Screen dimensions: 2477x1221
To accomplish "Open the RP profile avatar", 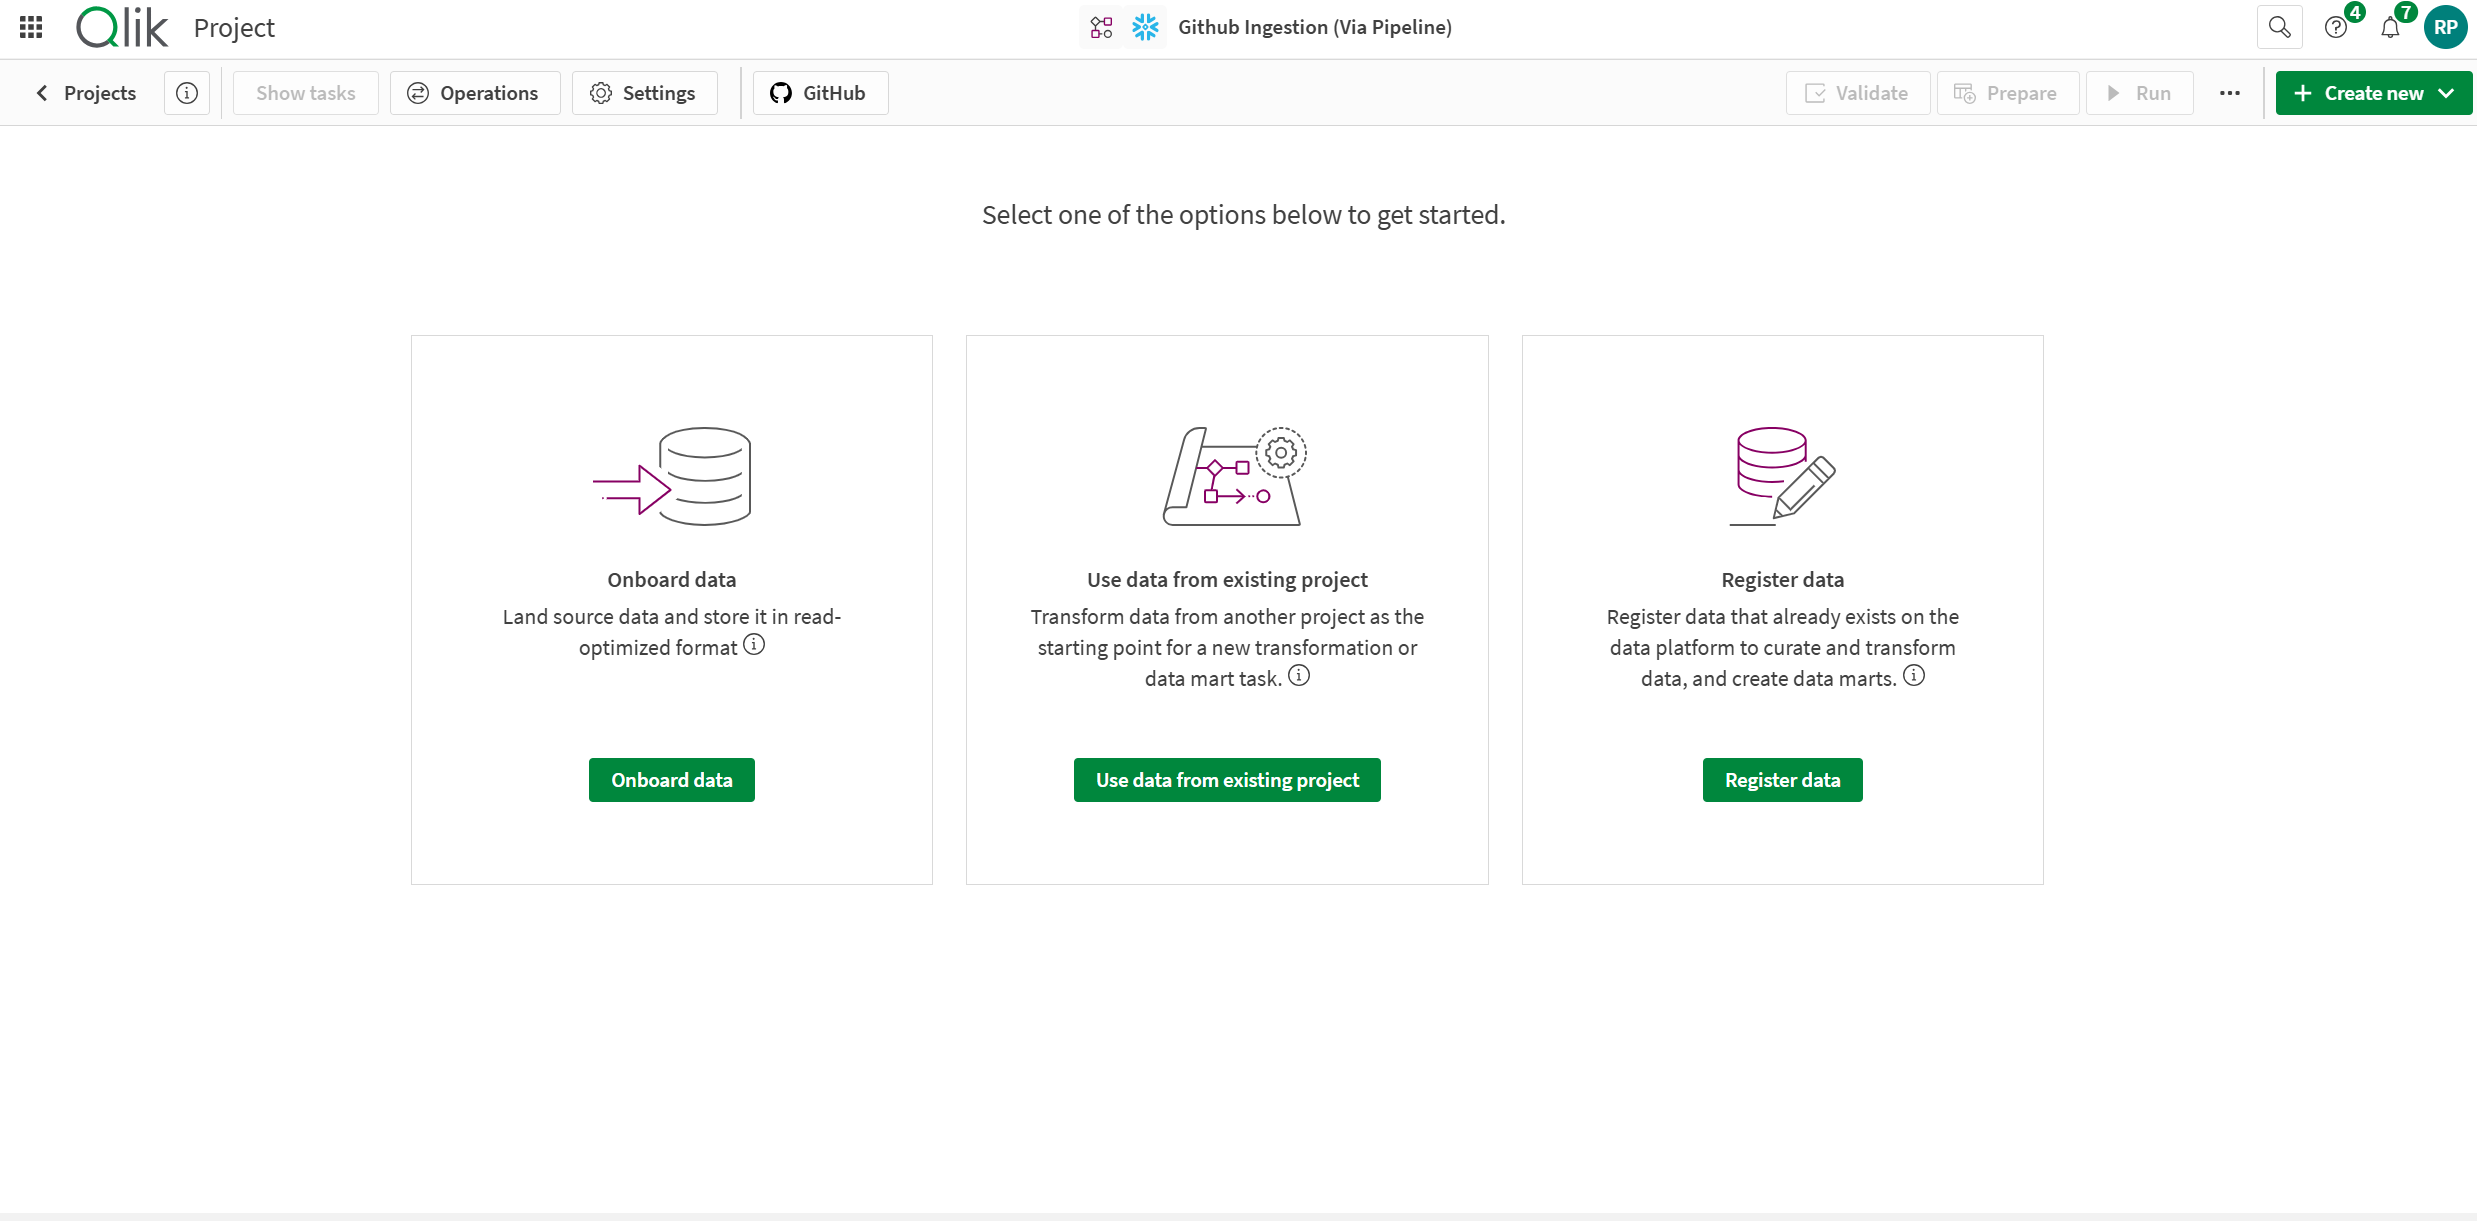I will pyautogui.click(x=2446, y=27).
